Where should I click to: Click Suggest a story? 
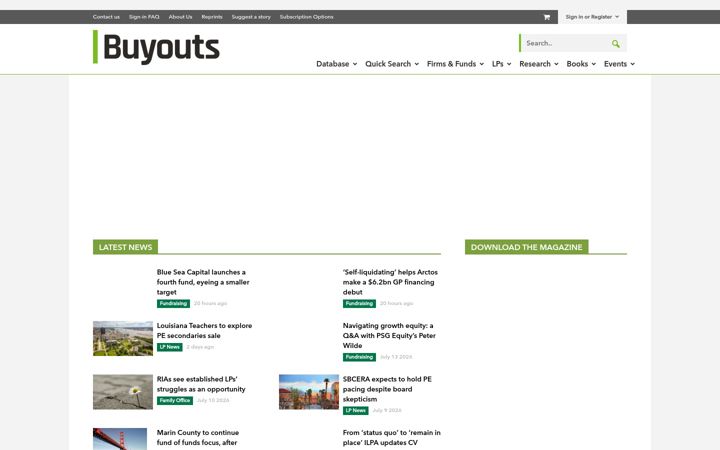[x=251, y=17]
